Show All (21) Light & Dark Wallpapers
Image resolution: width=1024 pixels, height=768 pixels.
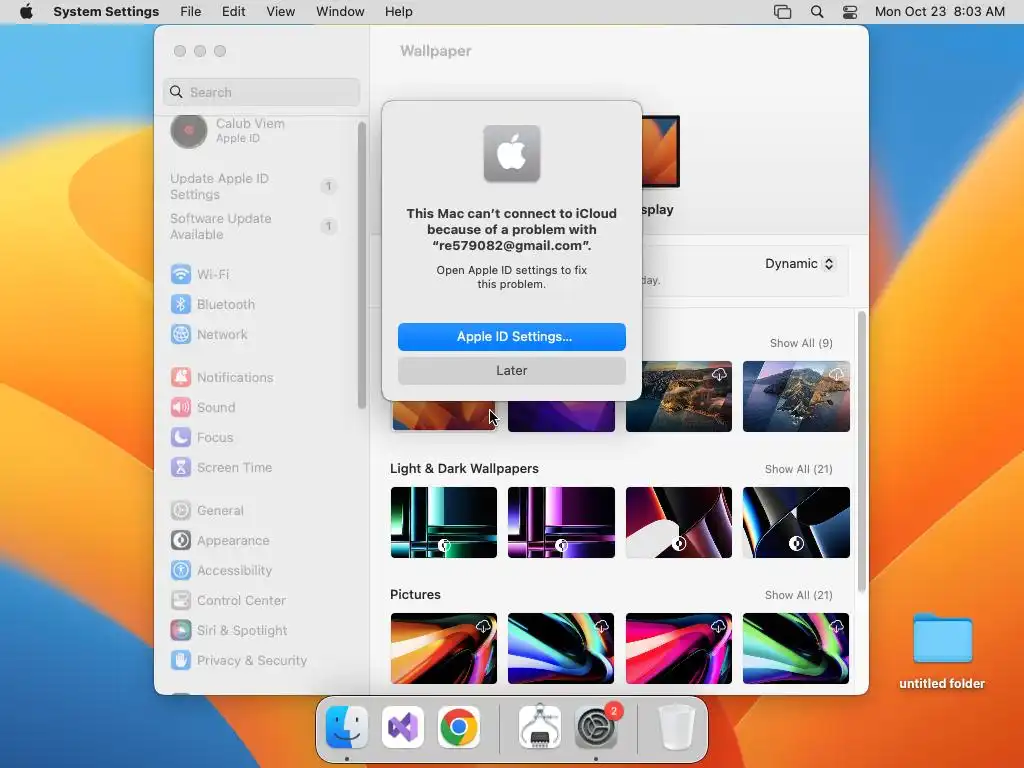click(x=798, y=470)
